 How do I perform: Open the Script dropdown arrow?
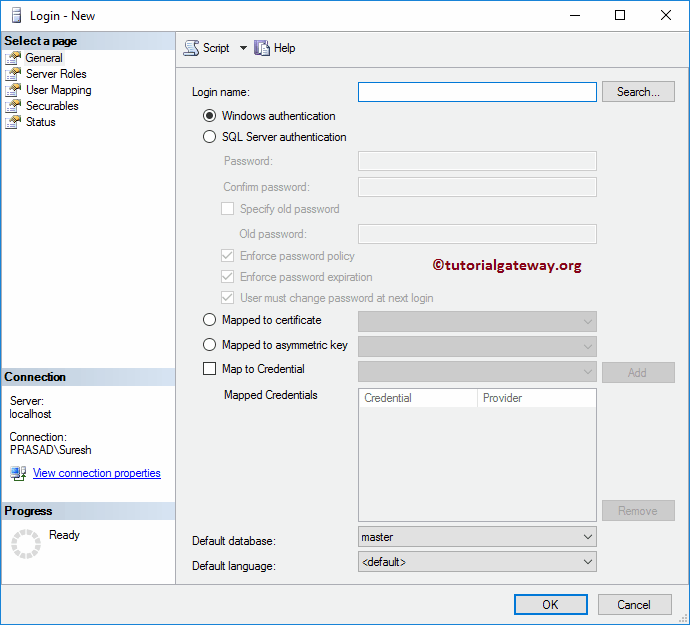click(x=243, y=48)
